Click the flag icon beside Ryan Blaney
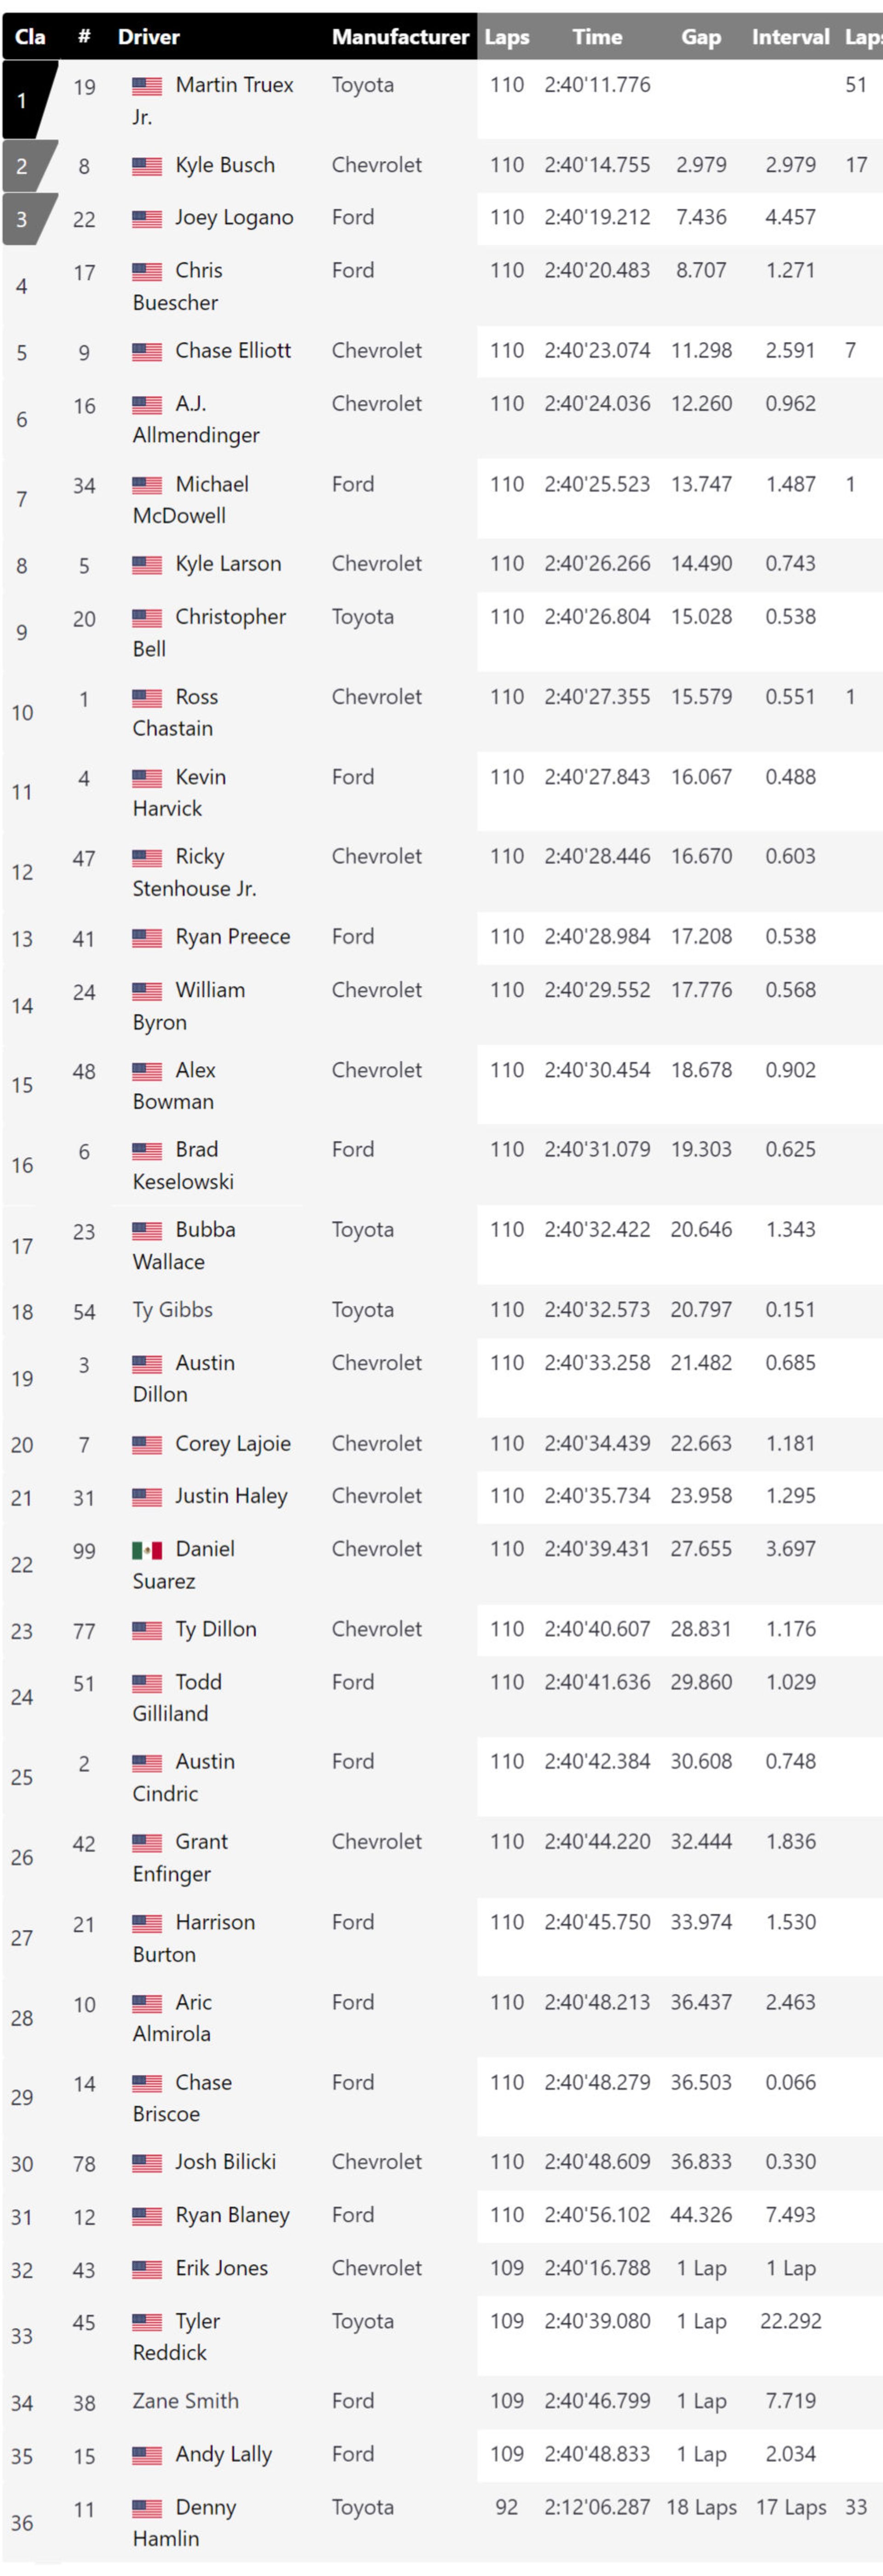 tap(147, 2216)
